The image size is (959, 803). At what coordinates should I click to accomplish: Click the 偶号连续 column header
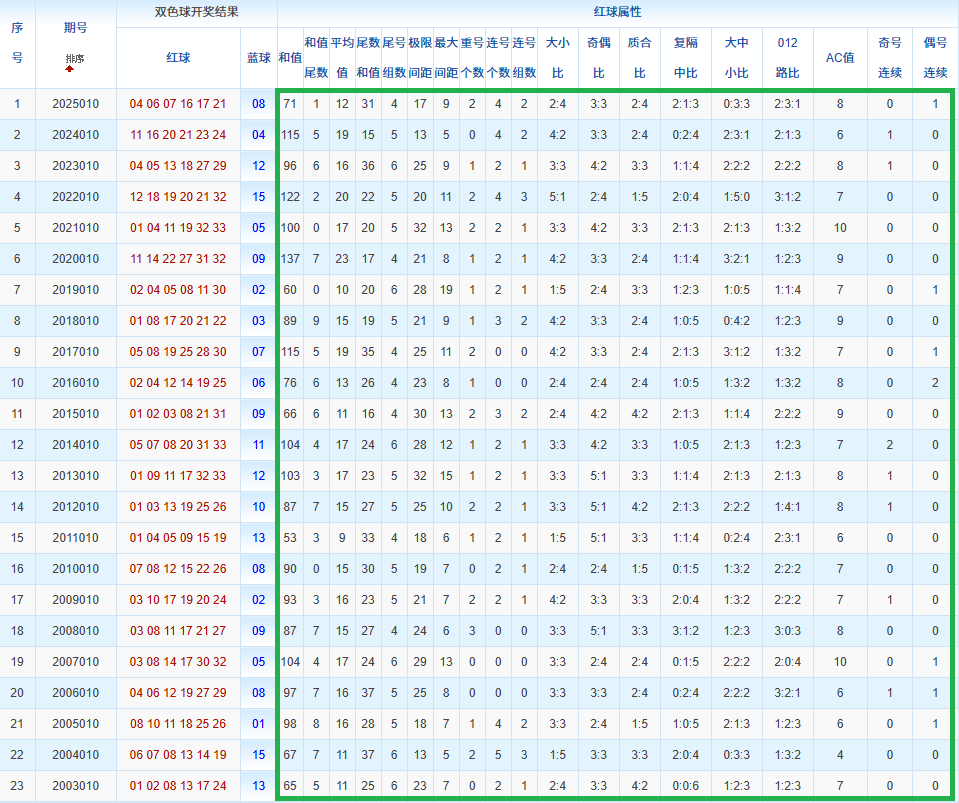click(935, 58)
